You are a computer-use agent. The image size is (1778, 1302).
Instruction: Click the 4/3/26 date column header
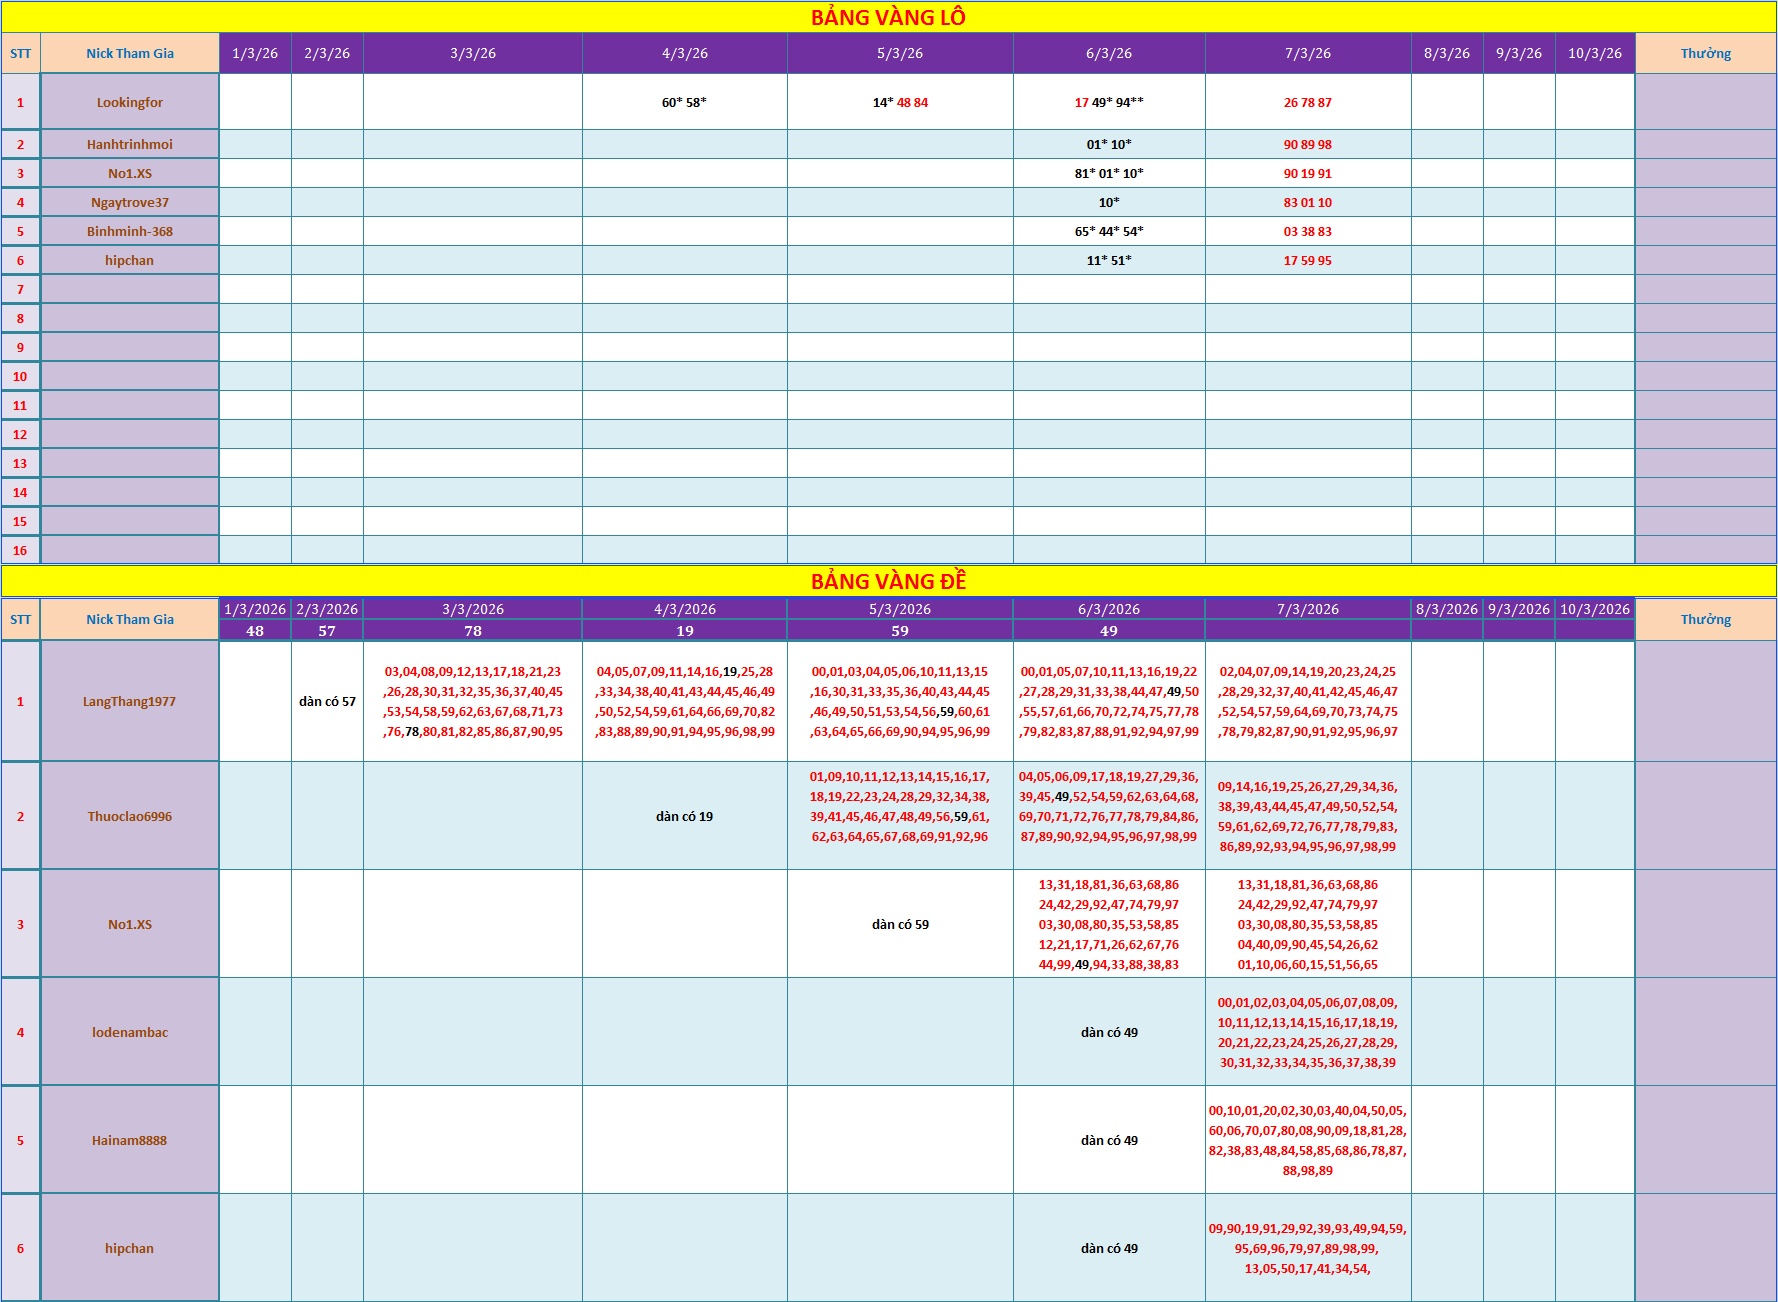[685, 53]
